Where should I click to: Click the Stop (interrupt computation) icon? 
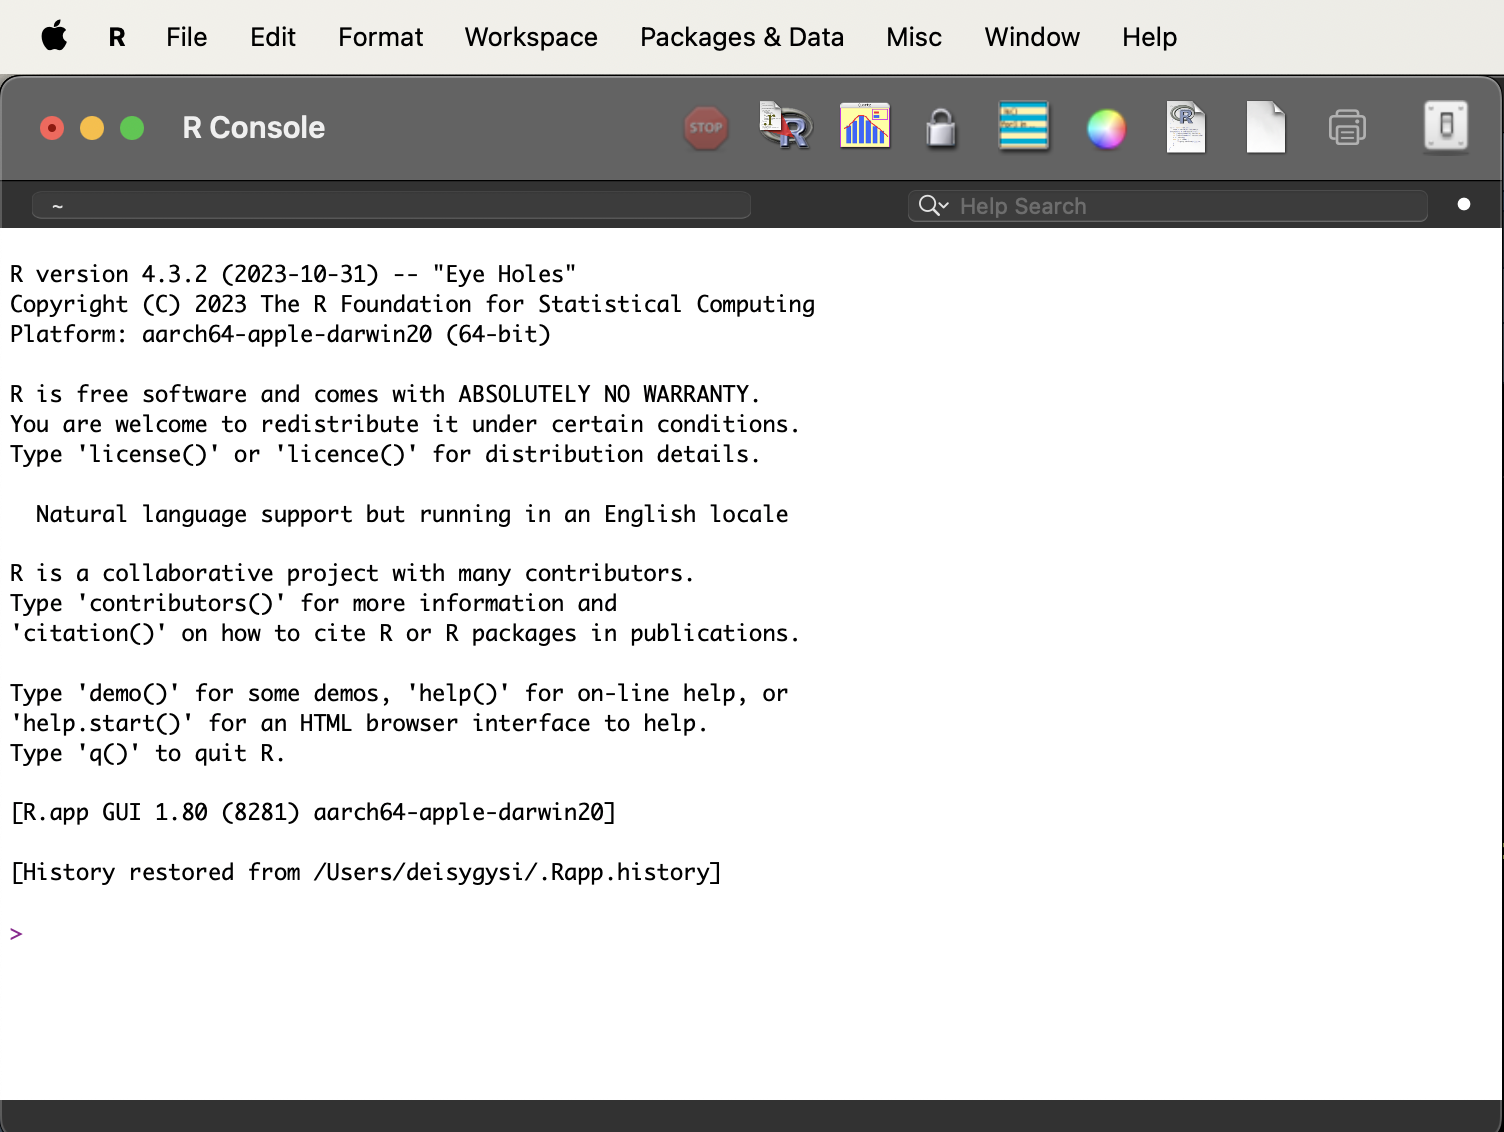click(705, 128)
